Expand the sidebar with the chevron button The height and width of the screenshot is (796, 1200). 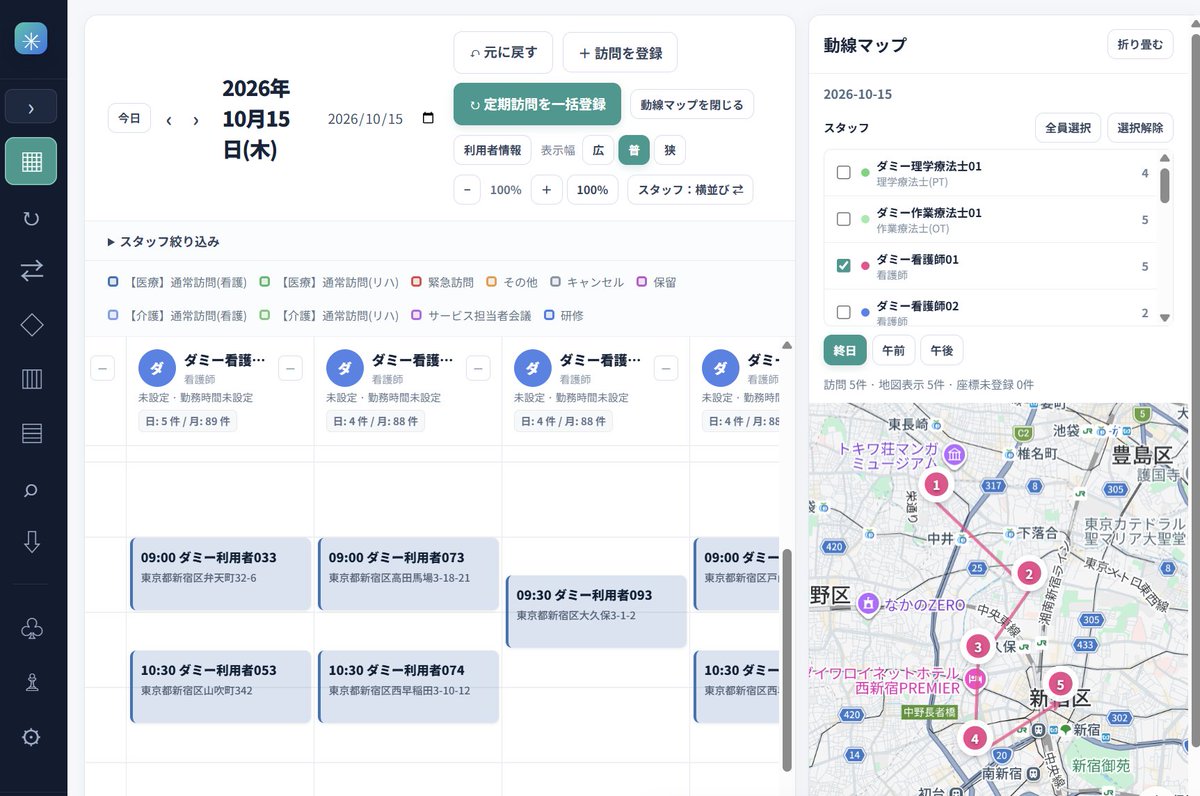point(31,107)
